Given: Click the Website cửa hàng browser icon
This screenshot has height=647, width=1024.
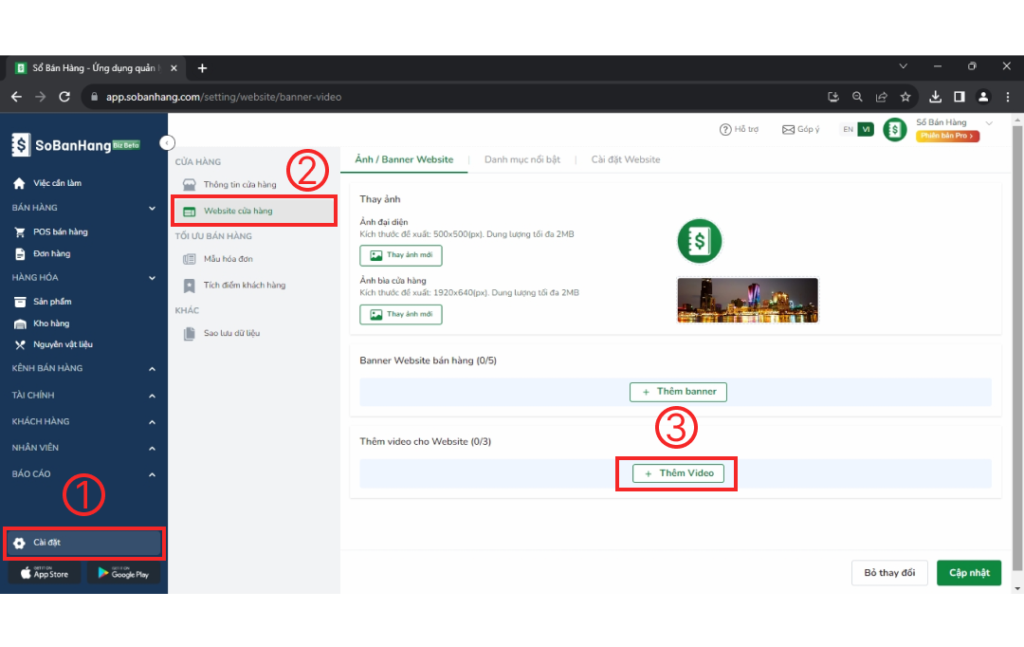Looking at the screenshot, I should (x=189, y=211).
